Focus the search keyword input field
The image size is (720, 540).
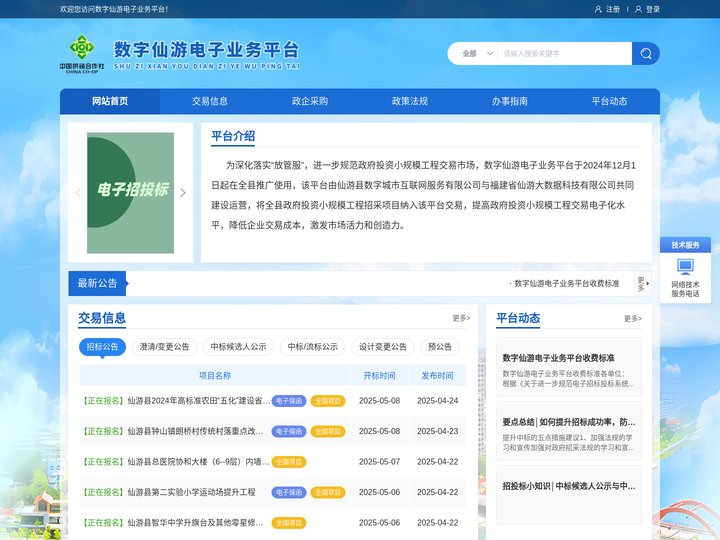(564, 53)
